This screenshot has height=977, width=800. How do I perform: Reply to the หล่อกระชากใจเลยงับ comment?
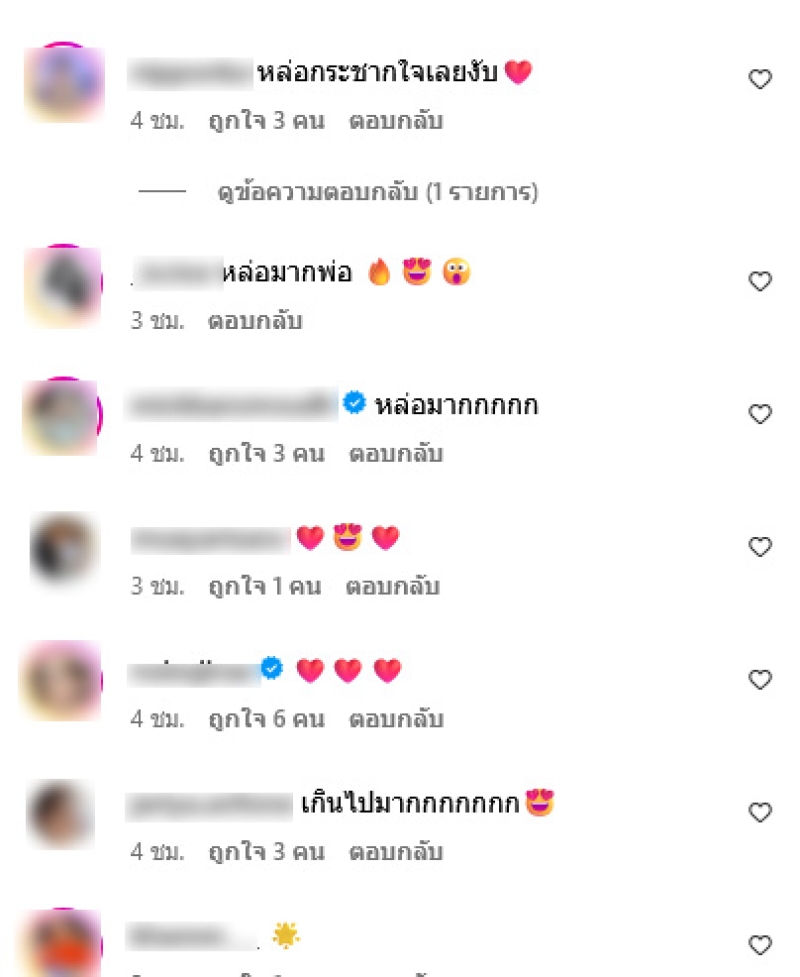(396, 120)
